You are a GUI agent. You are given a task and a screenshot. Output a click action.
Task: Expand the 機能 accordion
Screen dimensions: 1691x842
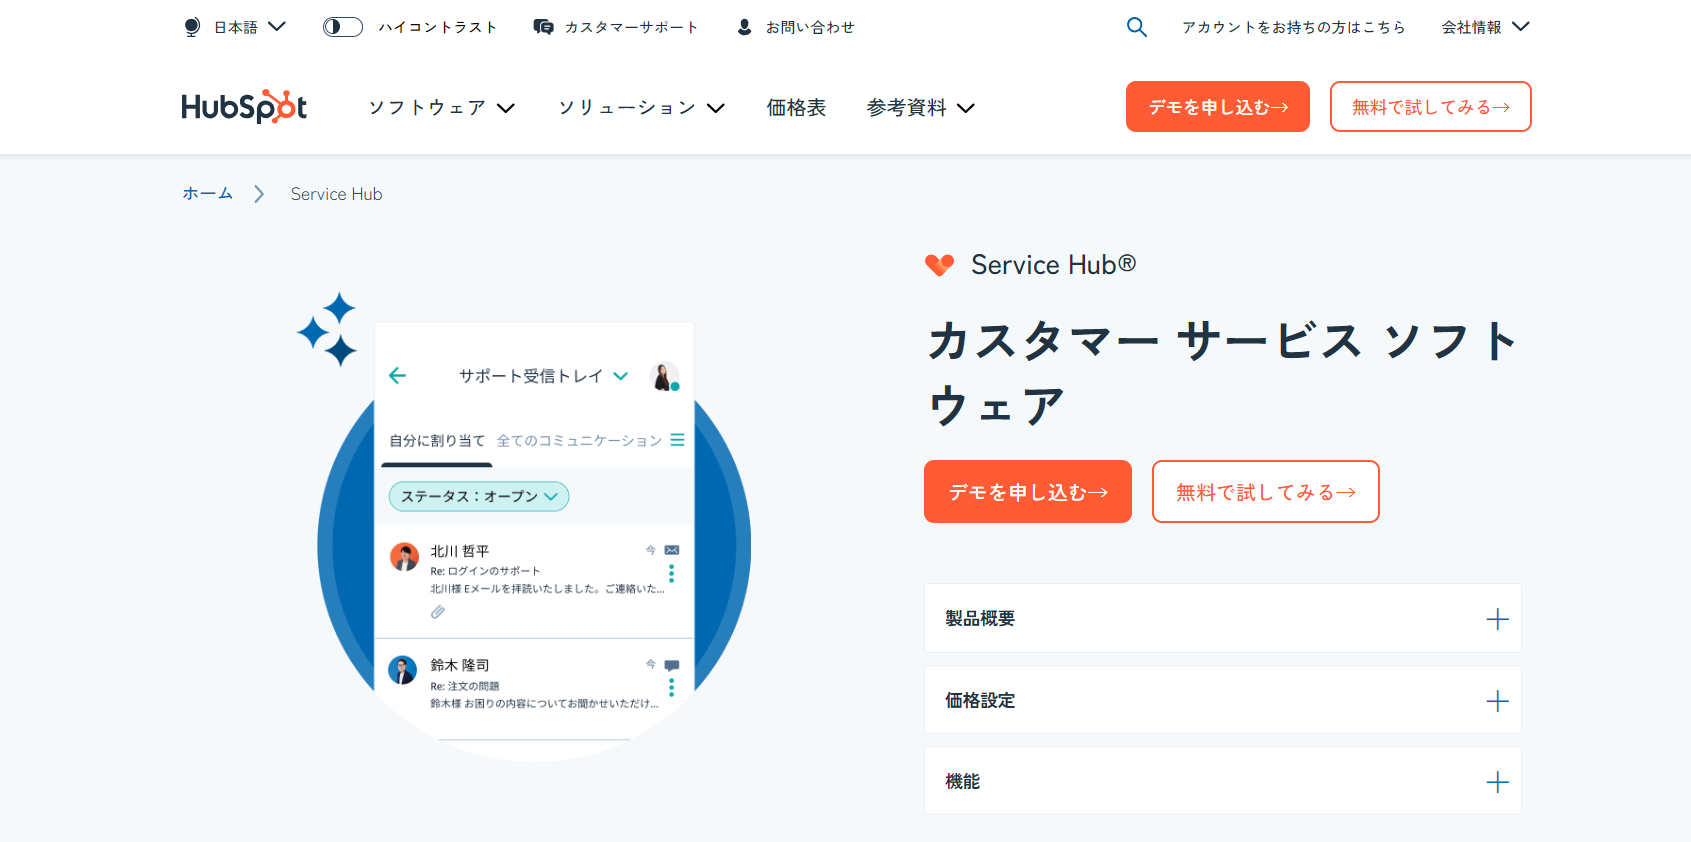pyautogui.click(x=1223, y=781)
